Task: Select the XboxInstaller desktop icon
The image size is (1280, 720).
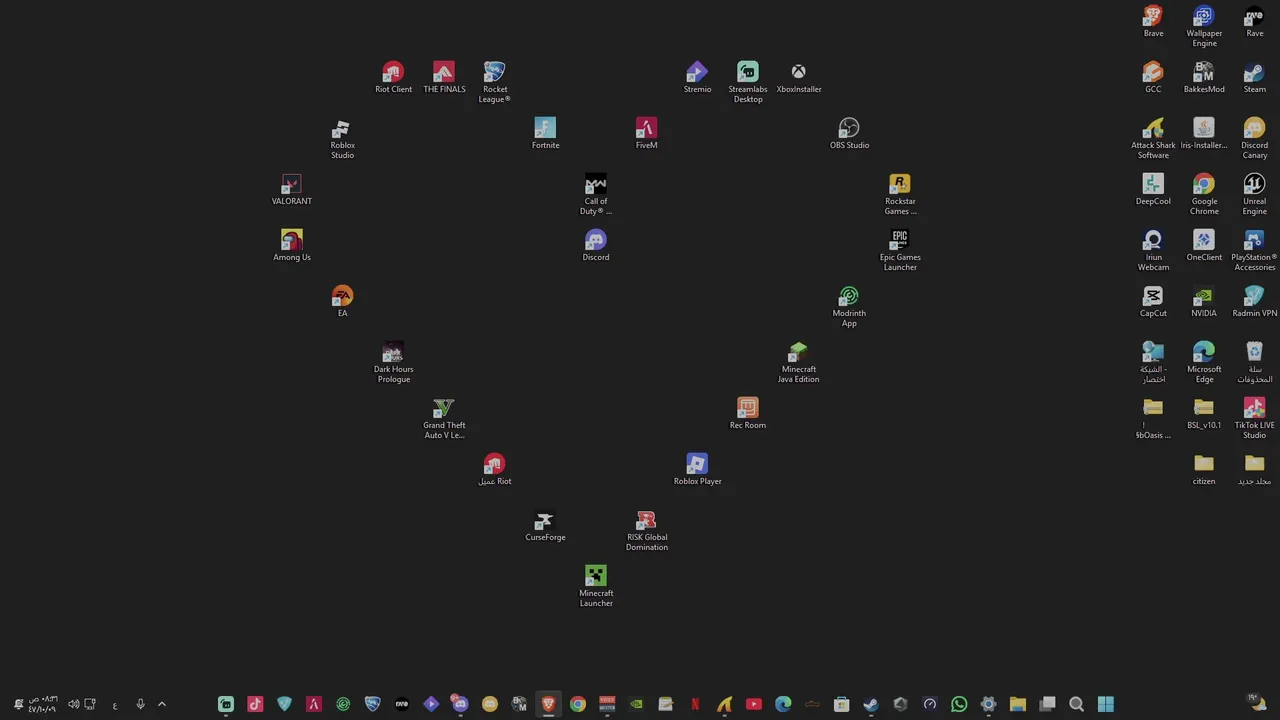Action: click(798, 77)
